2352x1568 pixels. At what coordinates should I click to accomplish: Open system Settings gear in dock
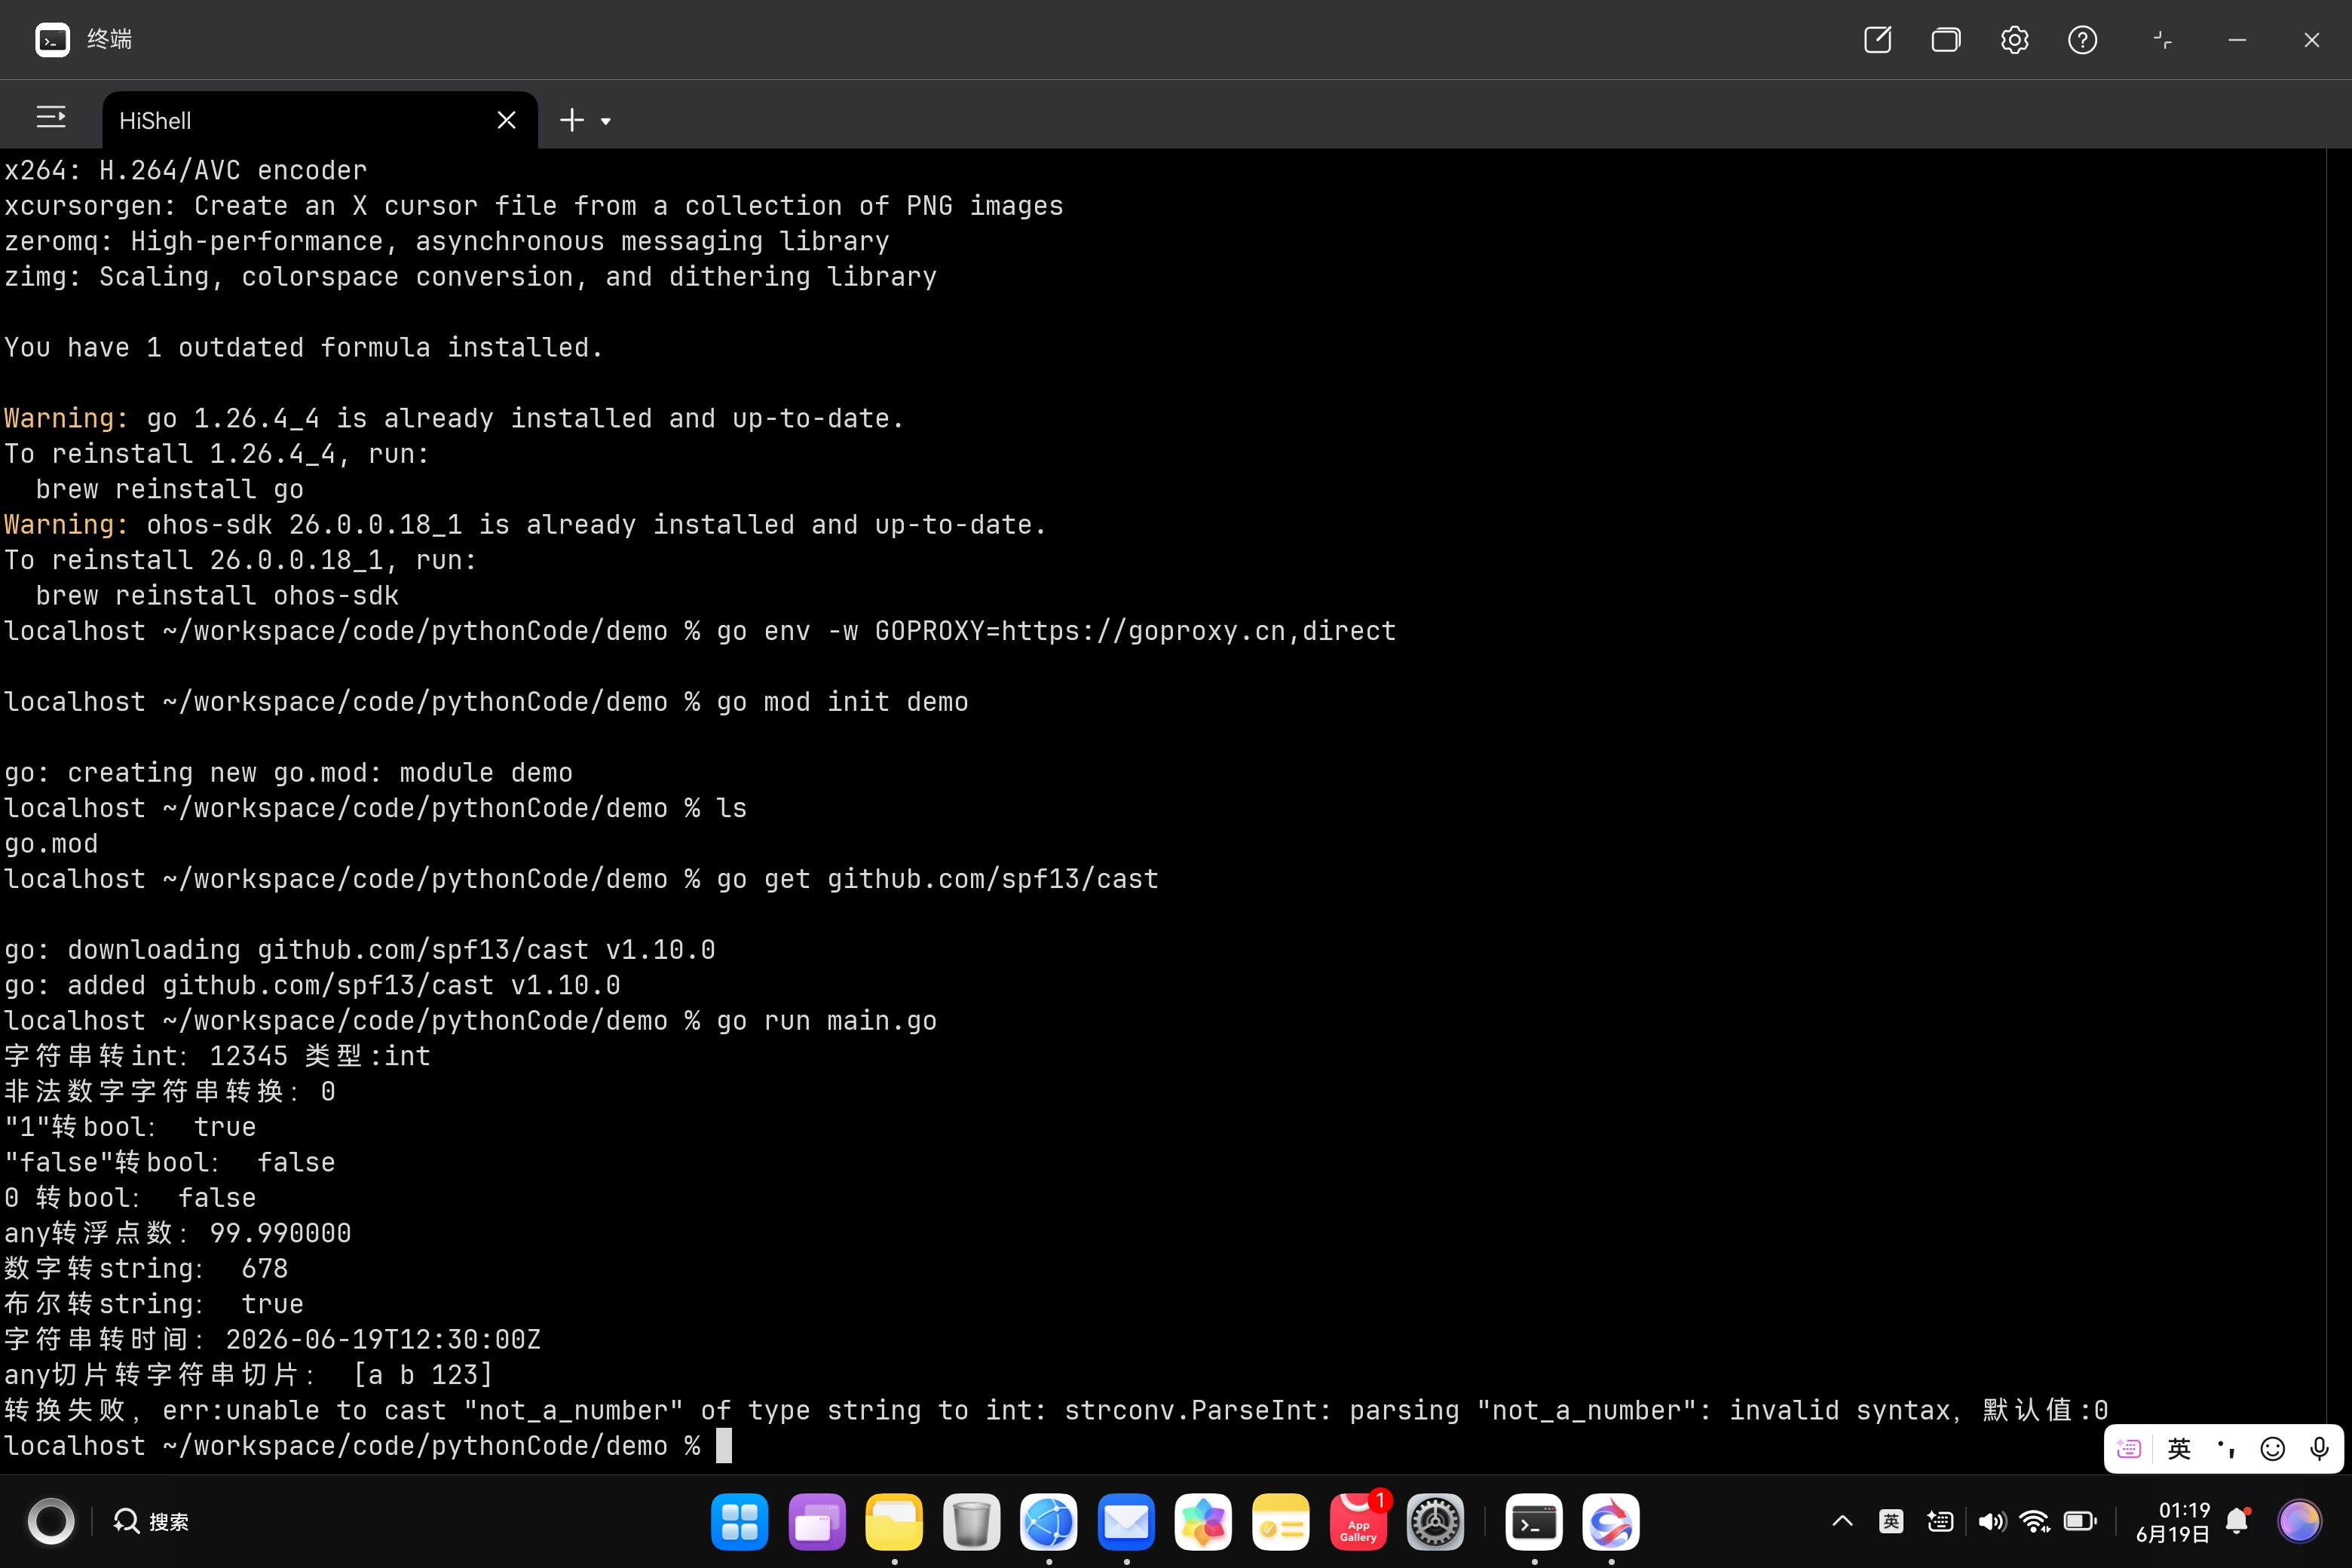click(1435, 1522)
